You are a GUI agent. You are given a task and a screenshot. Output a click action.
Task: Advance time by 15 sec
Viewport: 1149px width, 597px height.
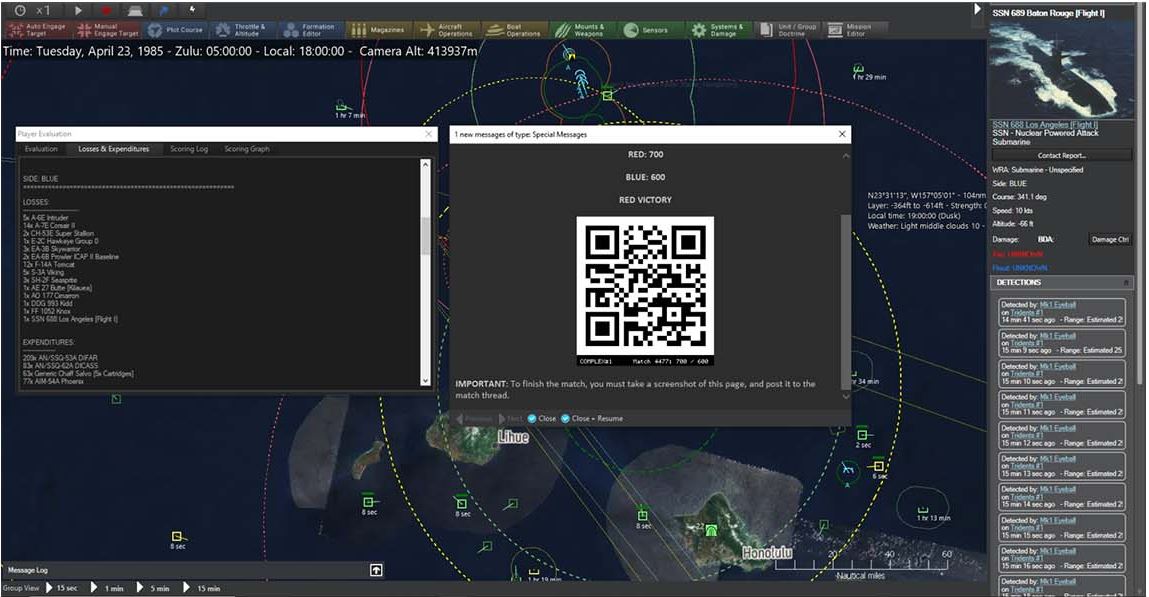62,588
